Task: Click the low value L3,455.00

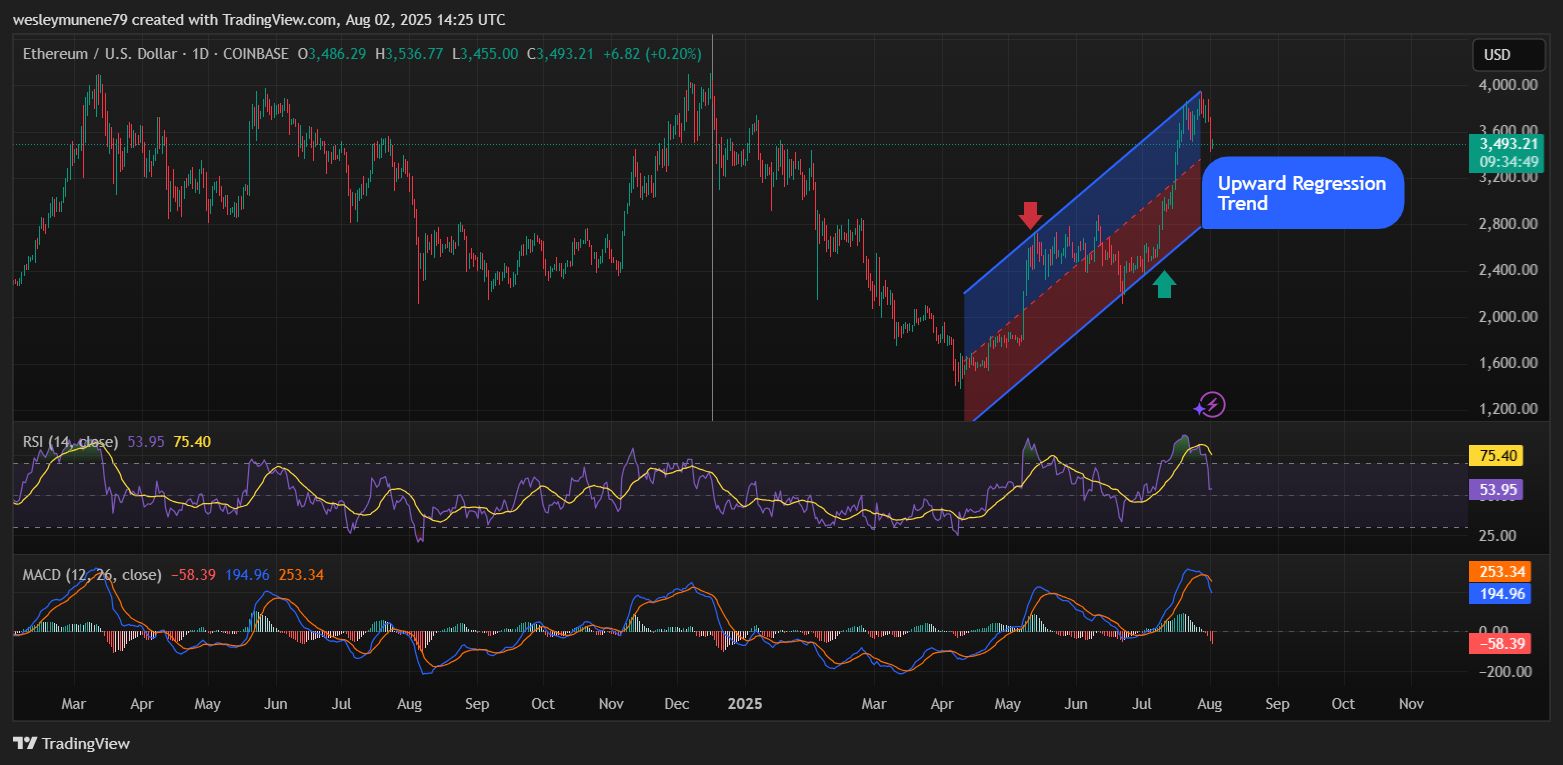Action: click(x=485, y=53)
